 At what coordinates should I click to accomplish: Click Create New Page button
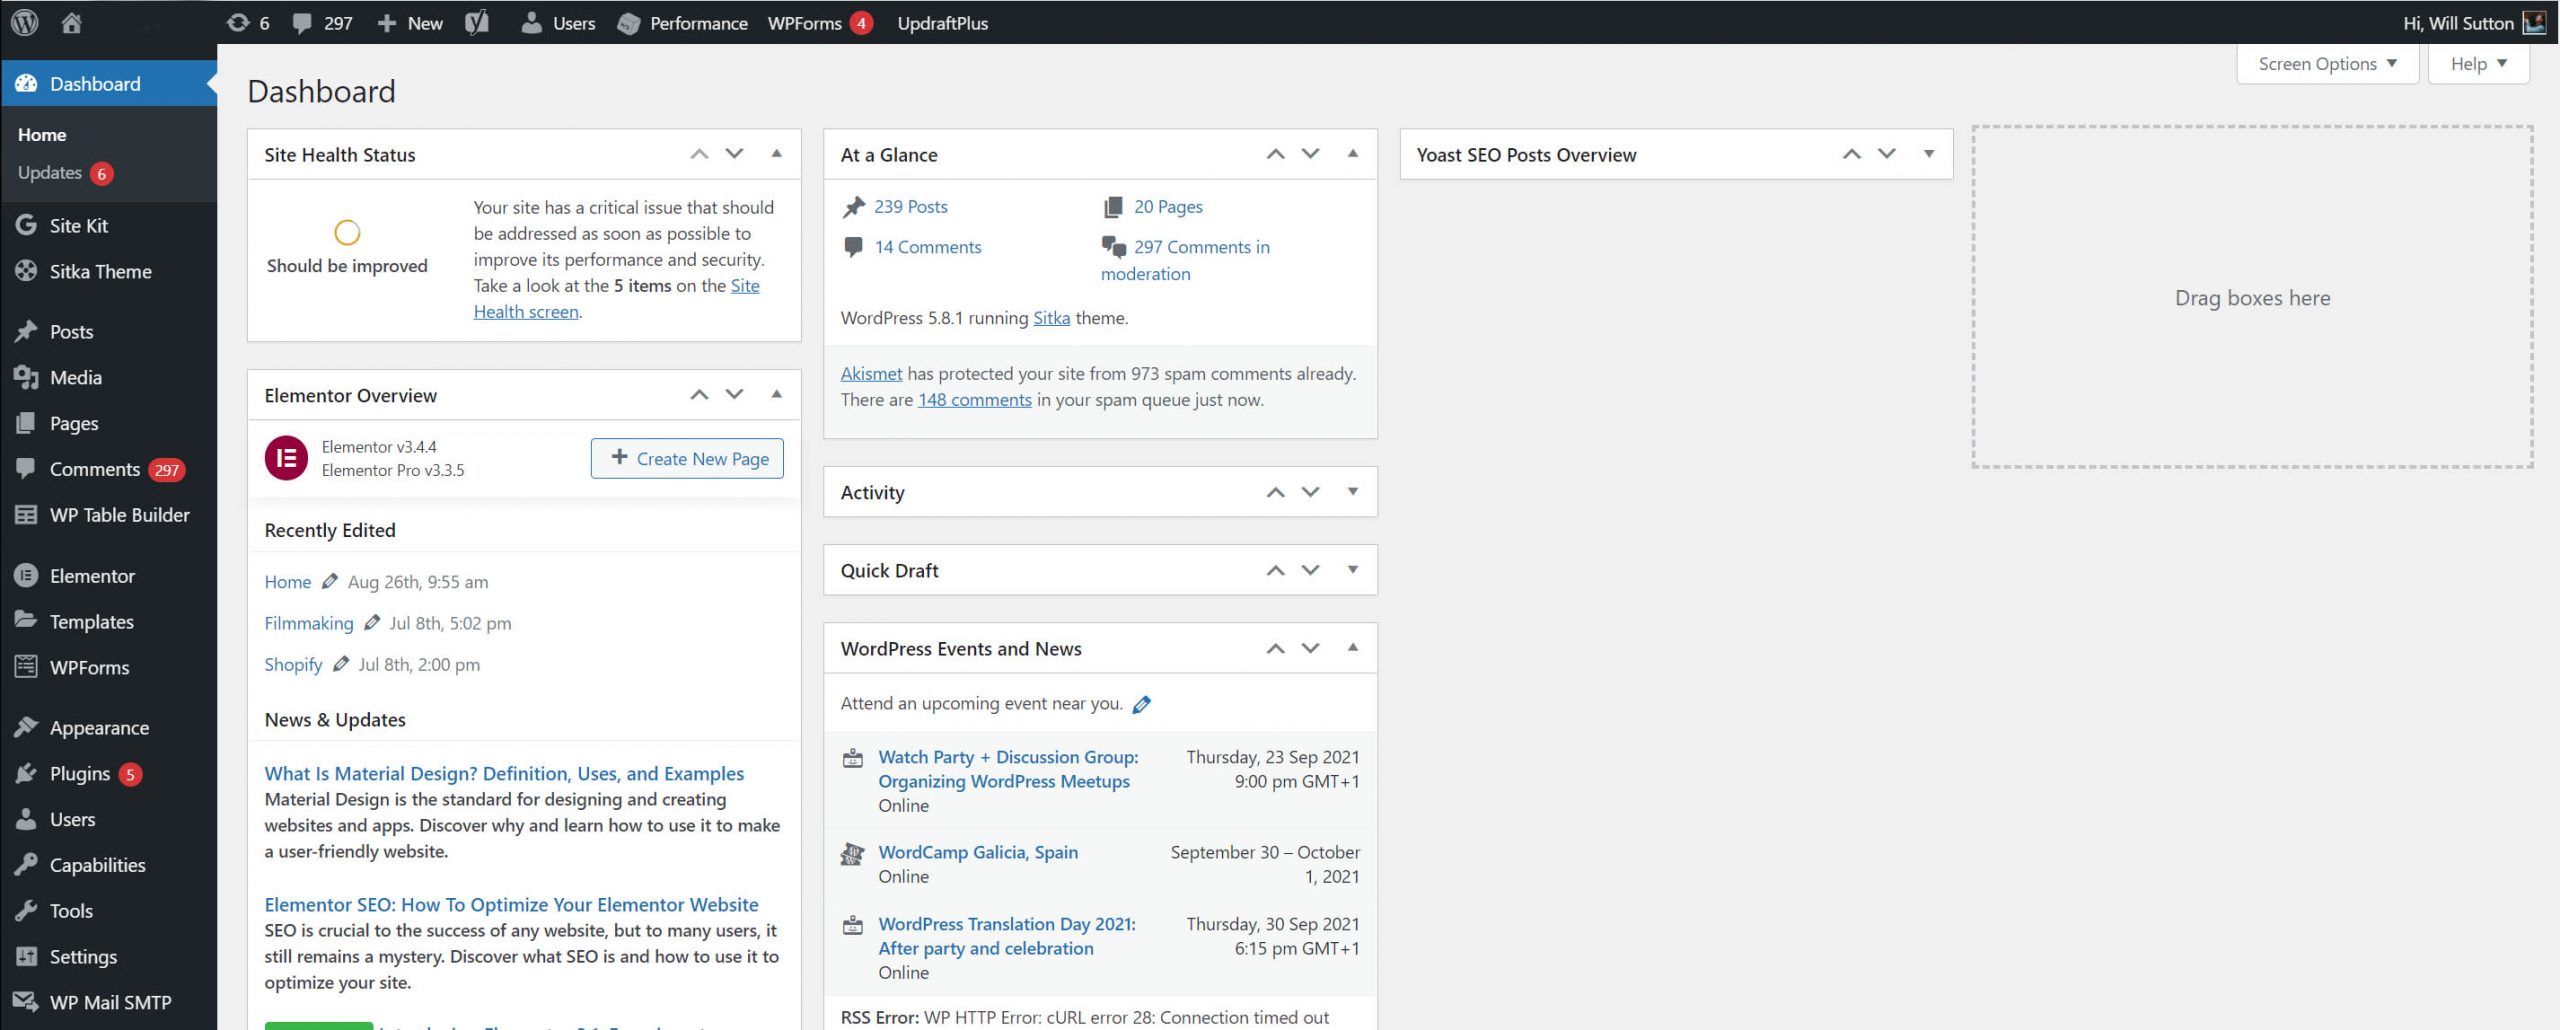click(x=687, y=458)
